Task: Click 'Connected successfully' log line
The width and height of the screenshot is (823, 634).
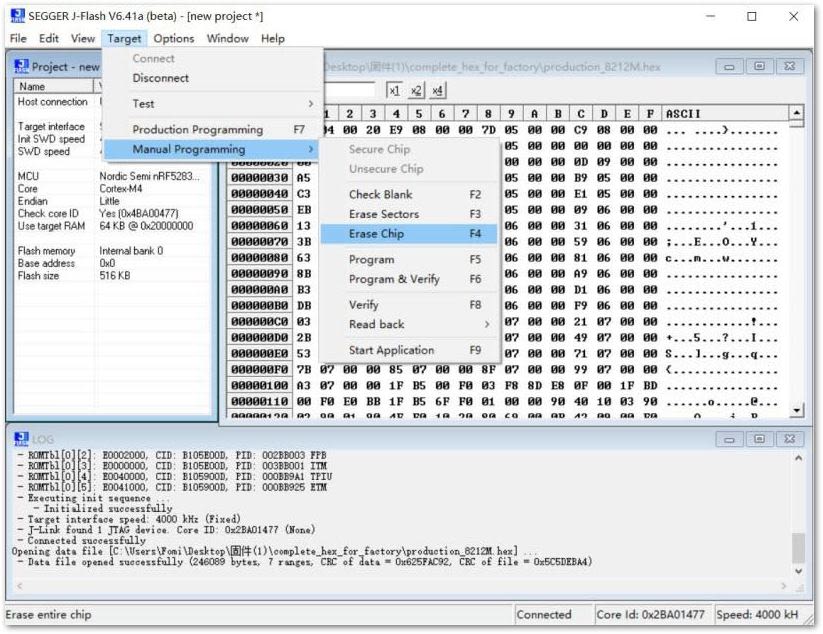Action: pos(86,541)
